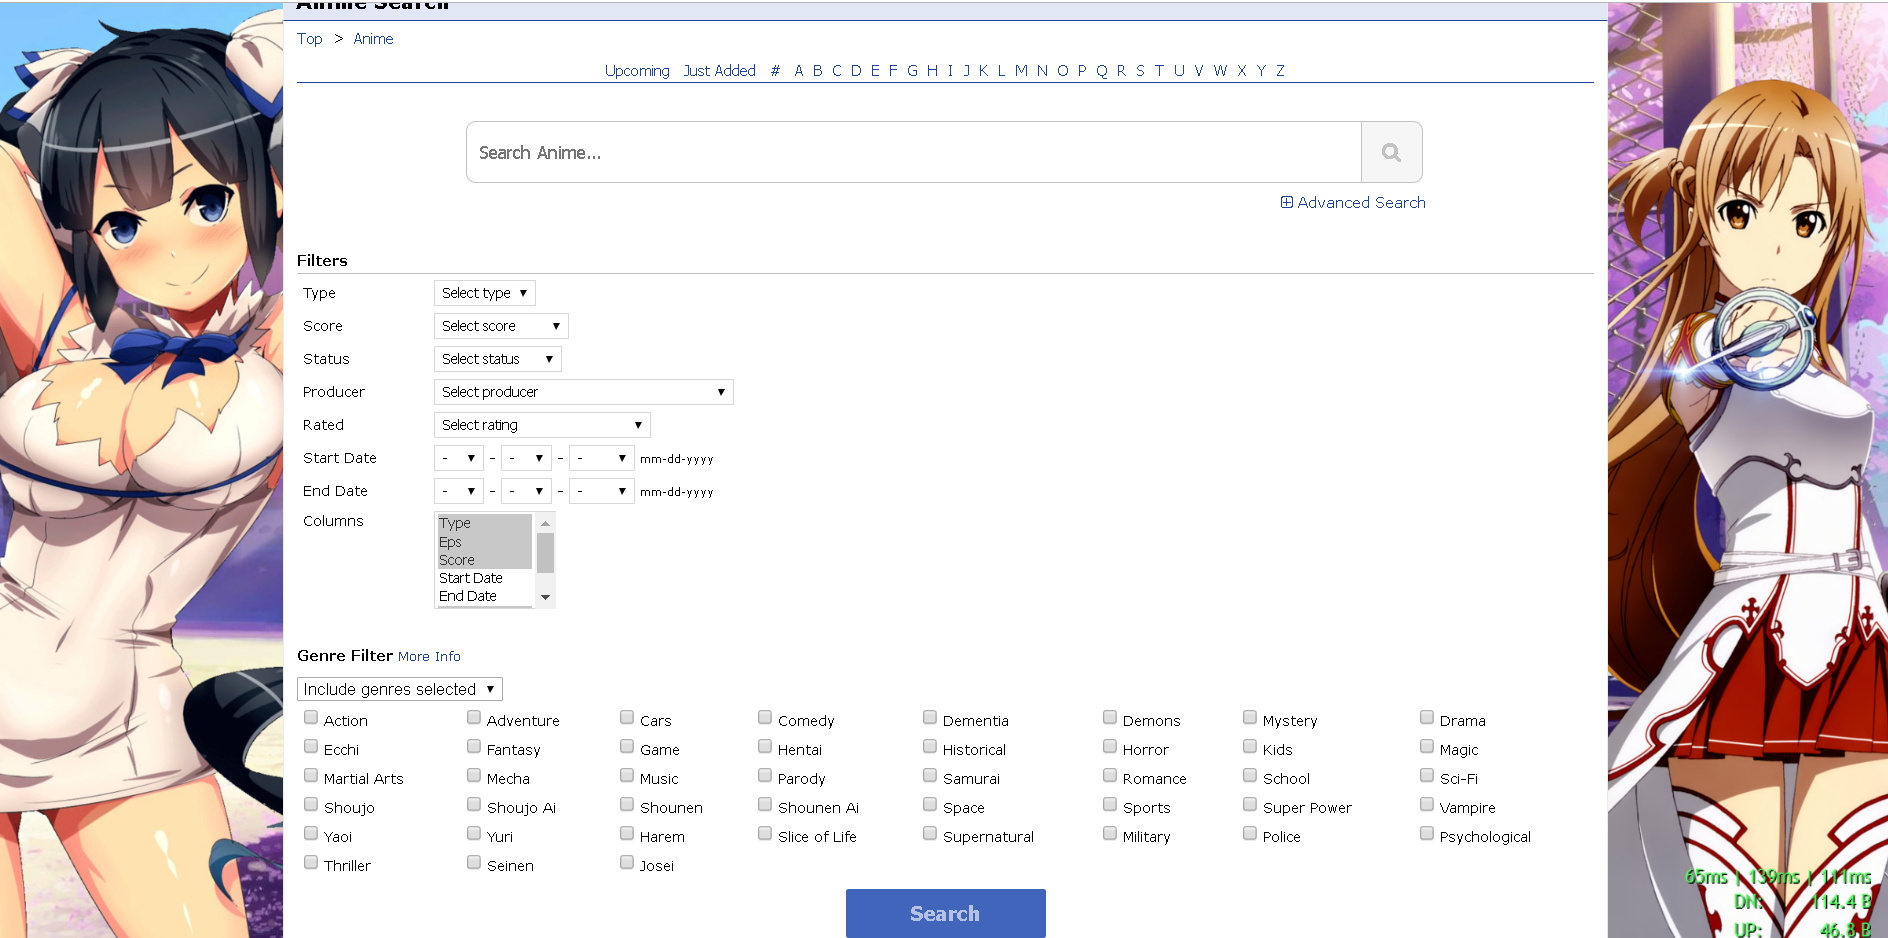Browse anime starting with letter M
The image size is (1888, 938).
(1021, 71)
